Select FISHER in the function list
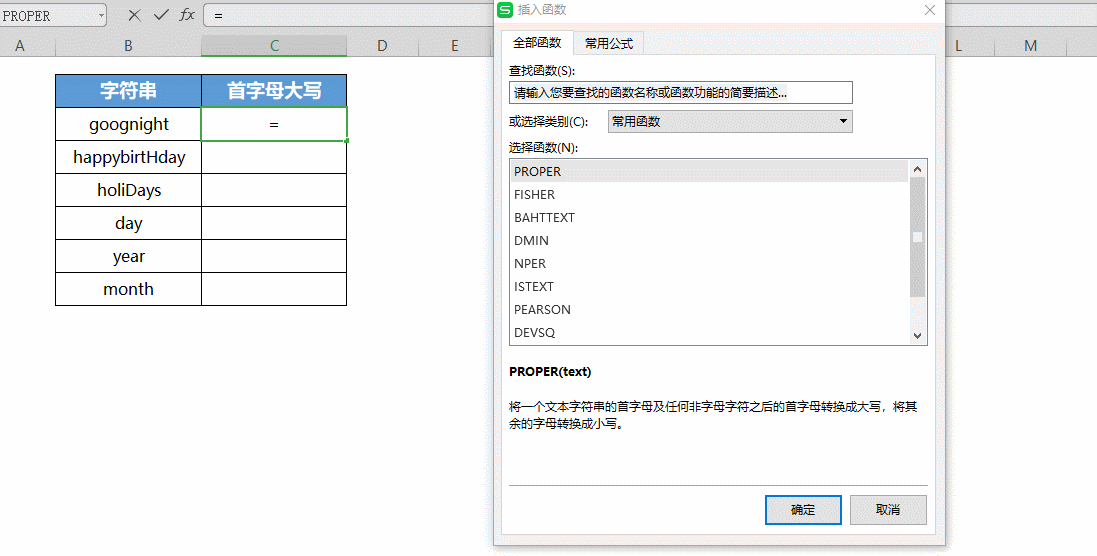The height and width of the screenshot is (556, 1097). click(709, 194)
